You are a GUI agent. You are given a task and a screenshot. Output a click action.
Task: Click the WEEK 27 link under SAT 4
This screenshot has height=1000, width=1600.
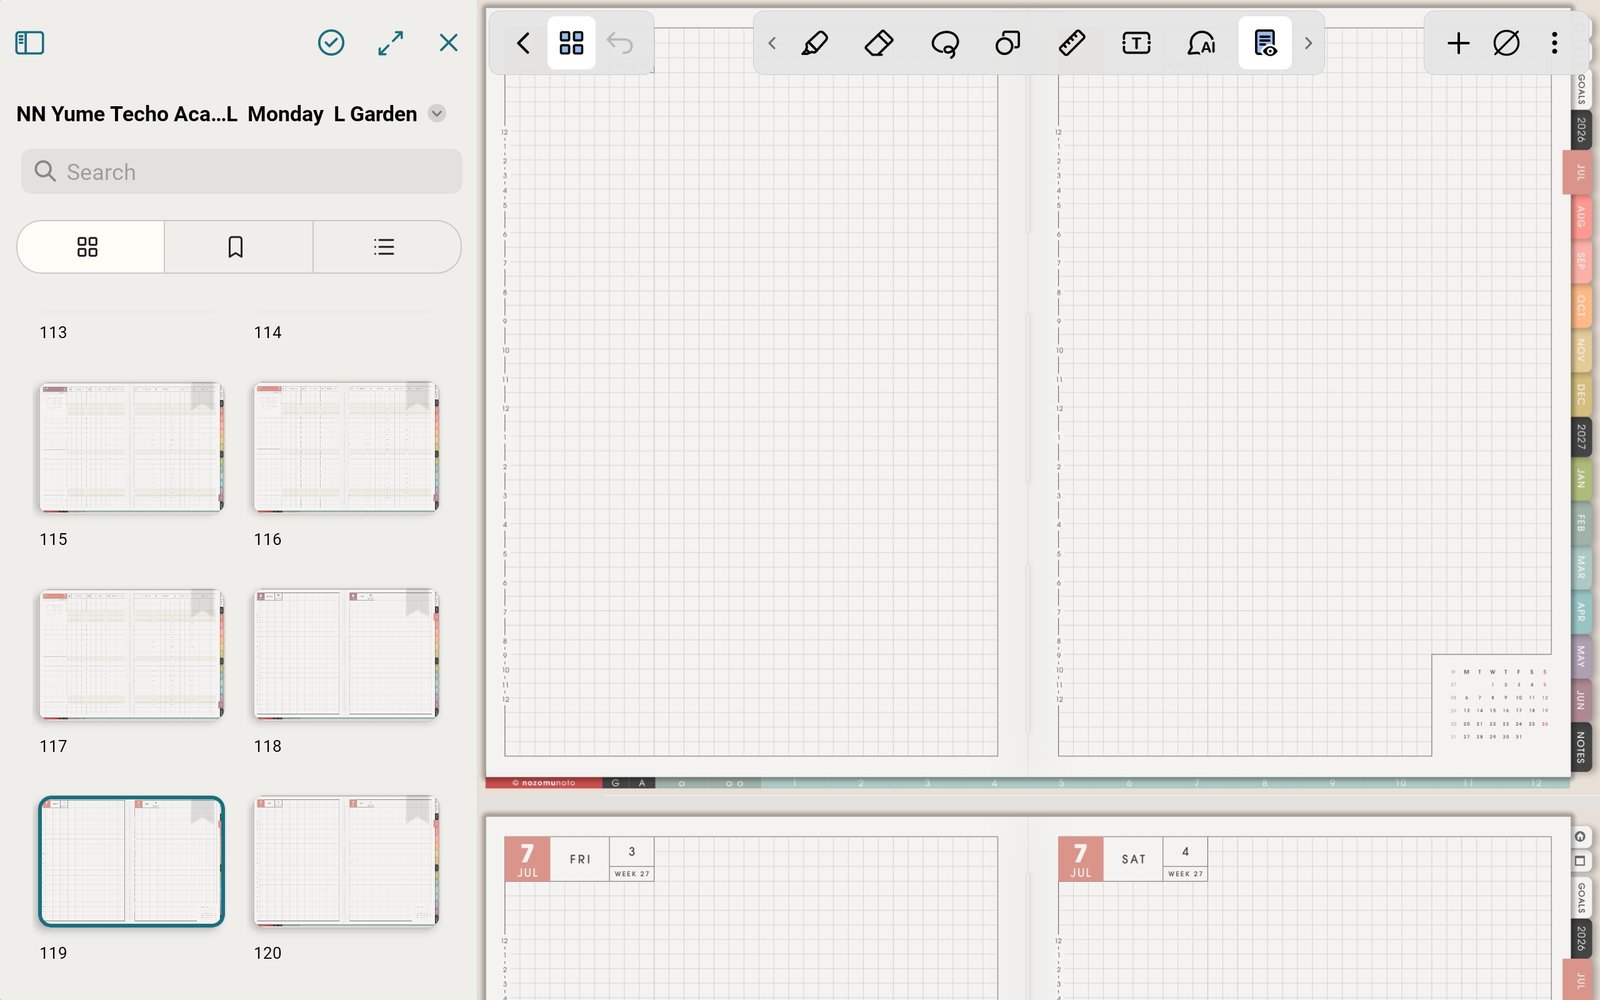(x=1186, y=874)
